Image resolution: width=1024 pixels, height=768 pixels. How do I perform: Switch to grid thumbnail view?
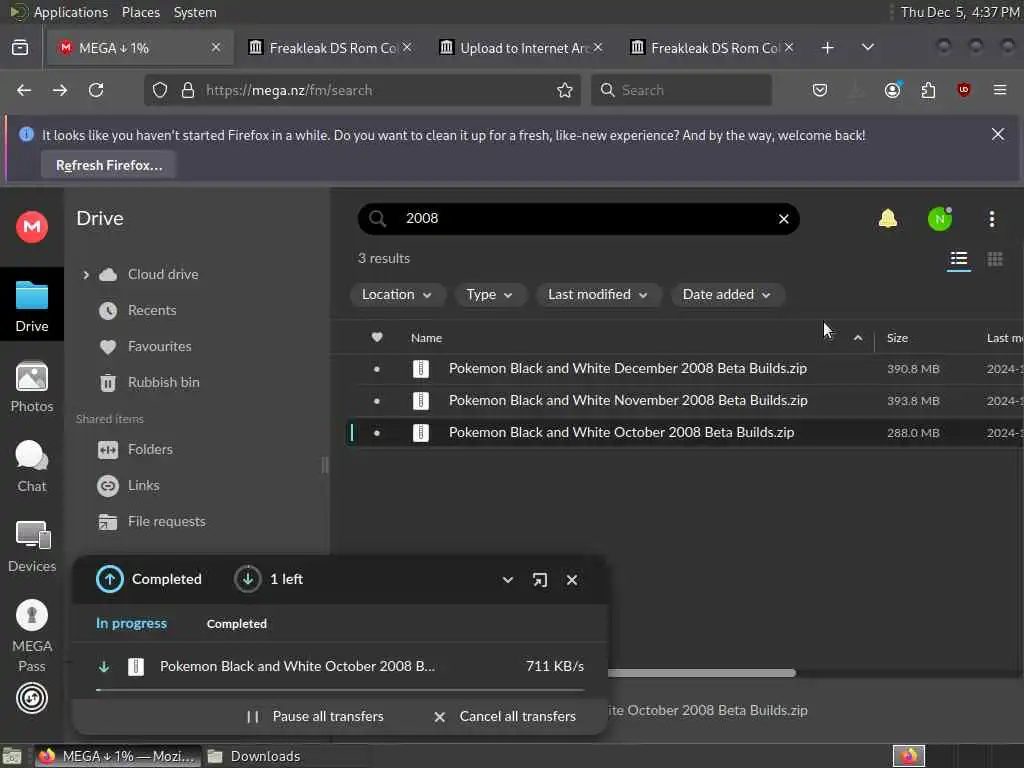tap(995, 259)
